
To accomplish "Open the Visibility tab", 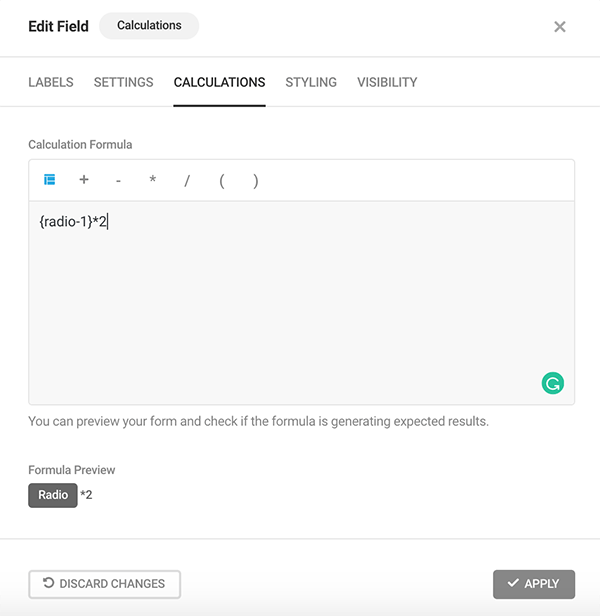I will 387,82.
